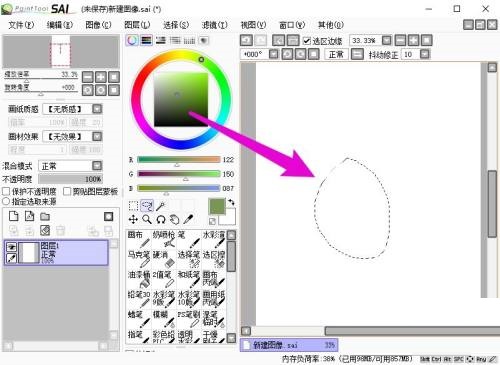This screenshot has height=365, width=500.
Task: Choose the hand pan tool
Action: (174, 219)
